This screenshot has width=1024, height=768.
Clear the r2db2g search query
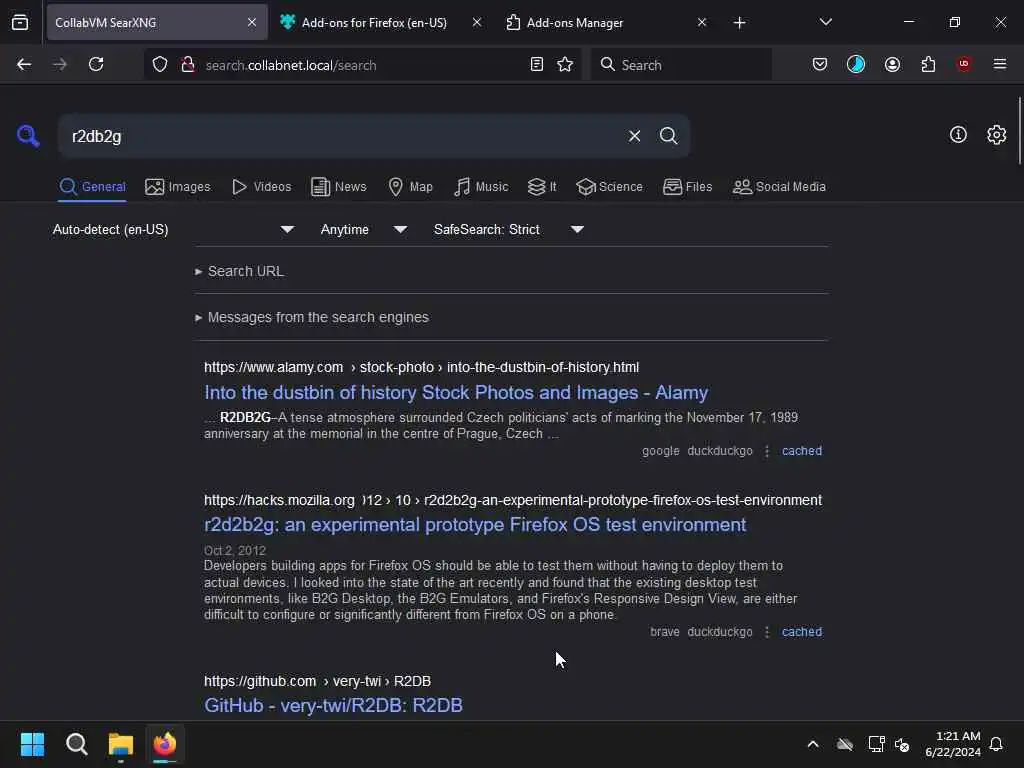pos(634,136)
